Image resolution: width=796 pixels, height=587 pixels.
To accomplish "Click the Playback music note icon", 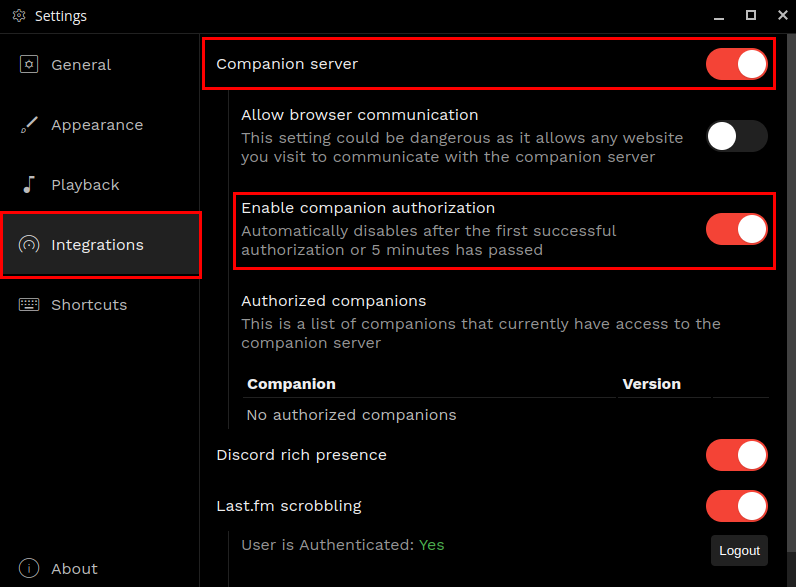I will pyautogui.click(x=29, y=185).
